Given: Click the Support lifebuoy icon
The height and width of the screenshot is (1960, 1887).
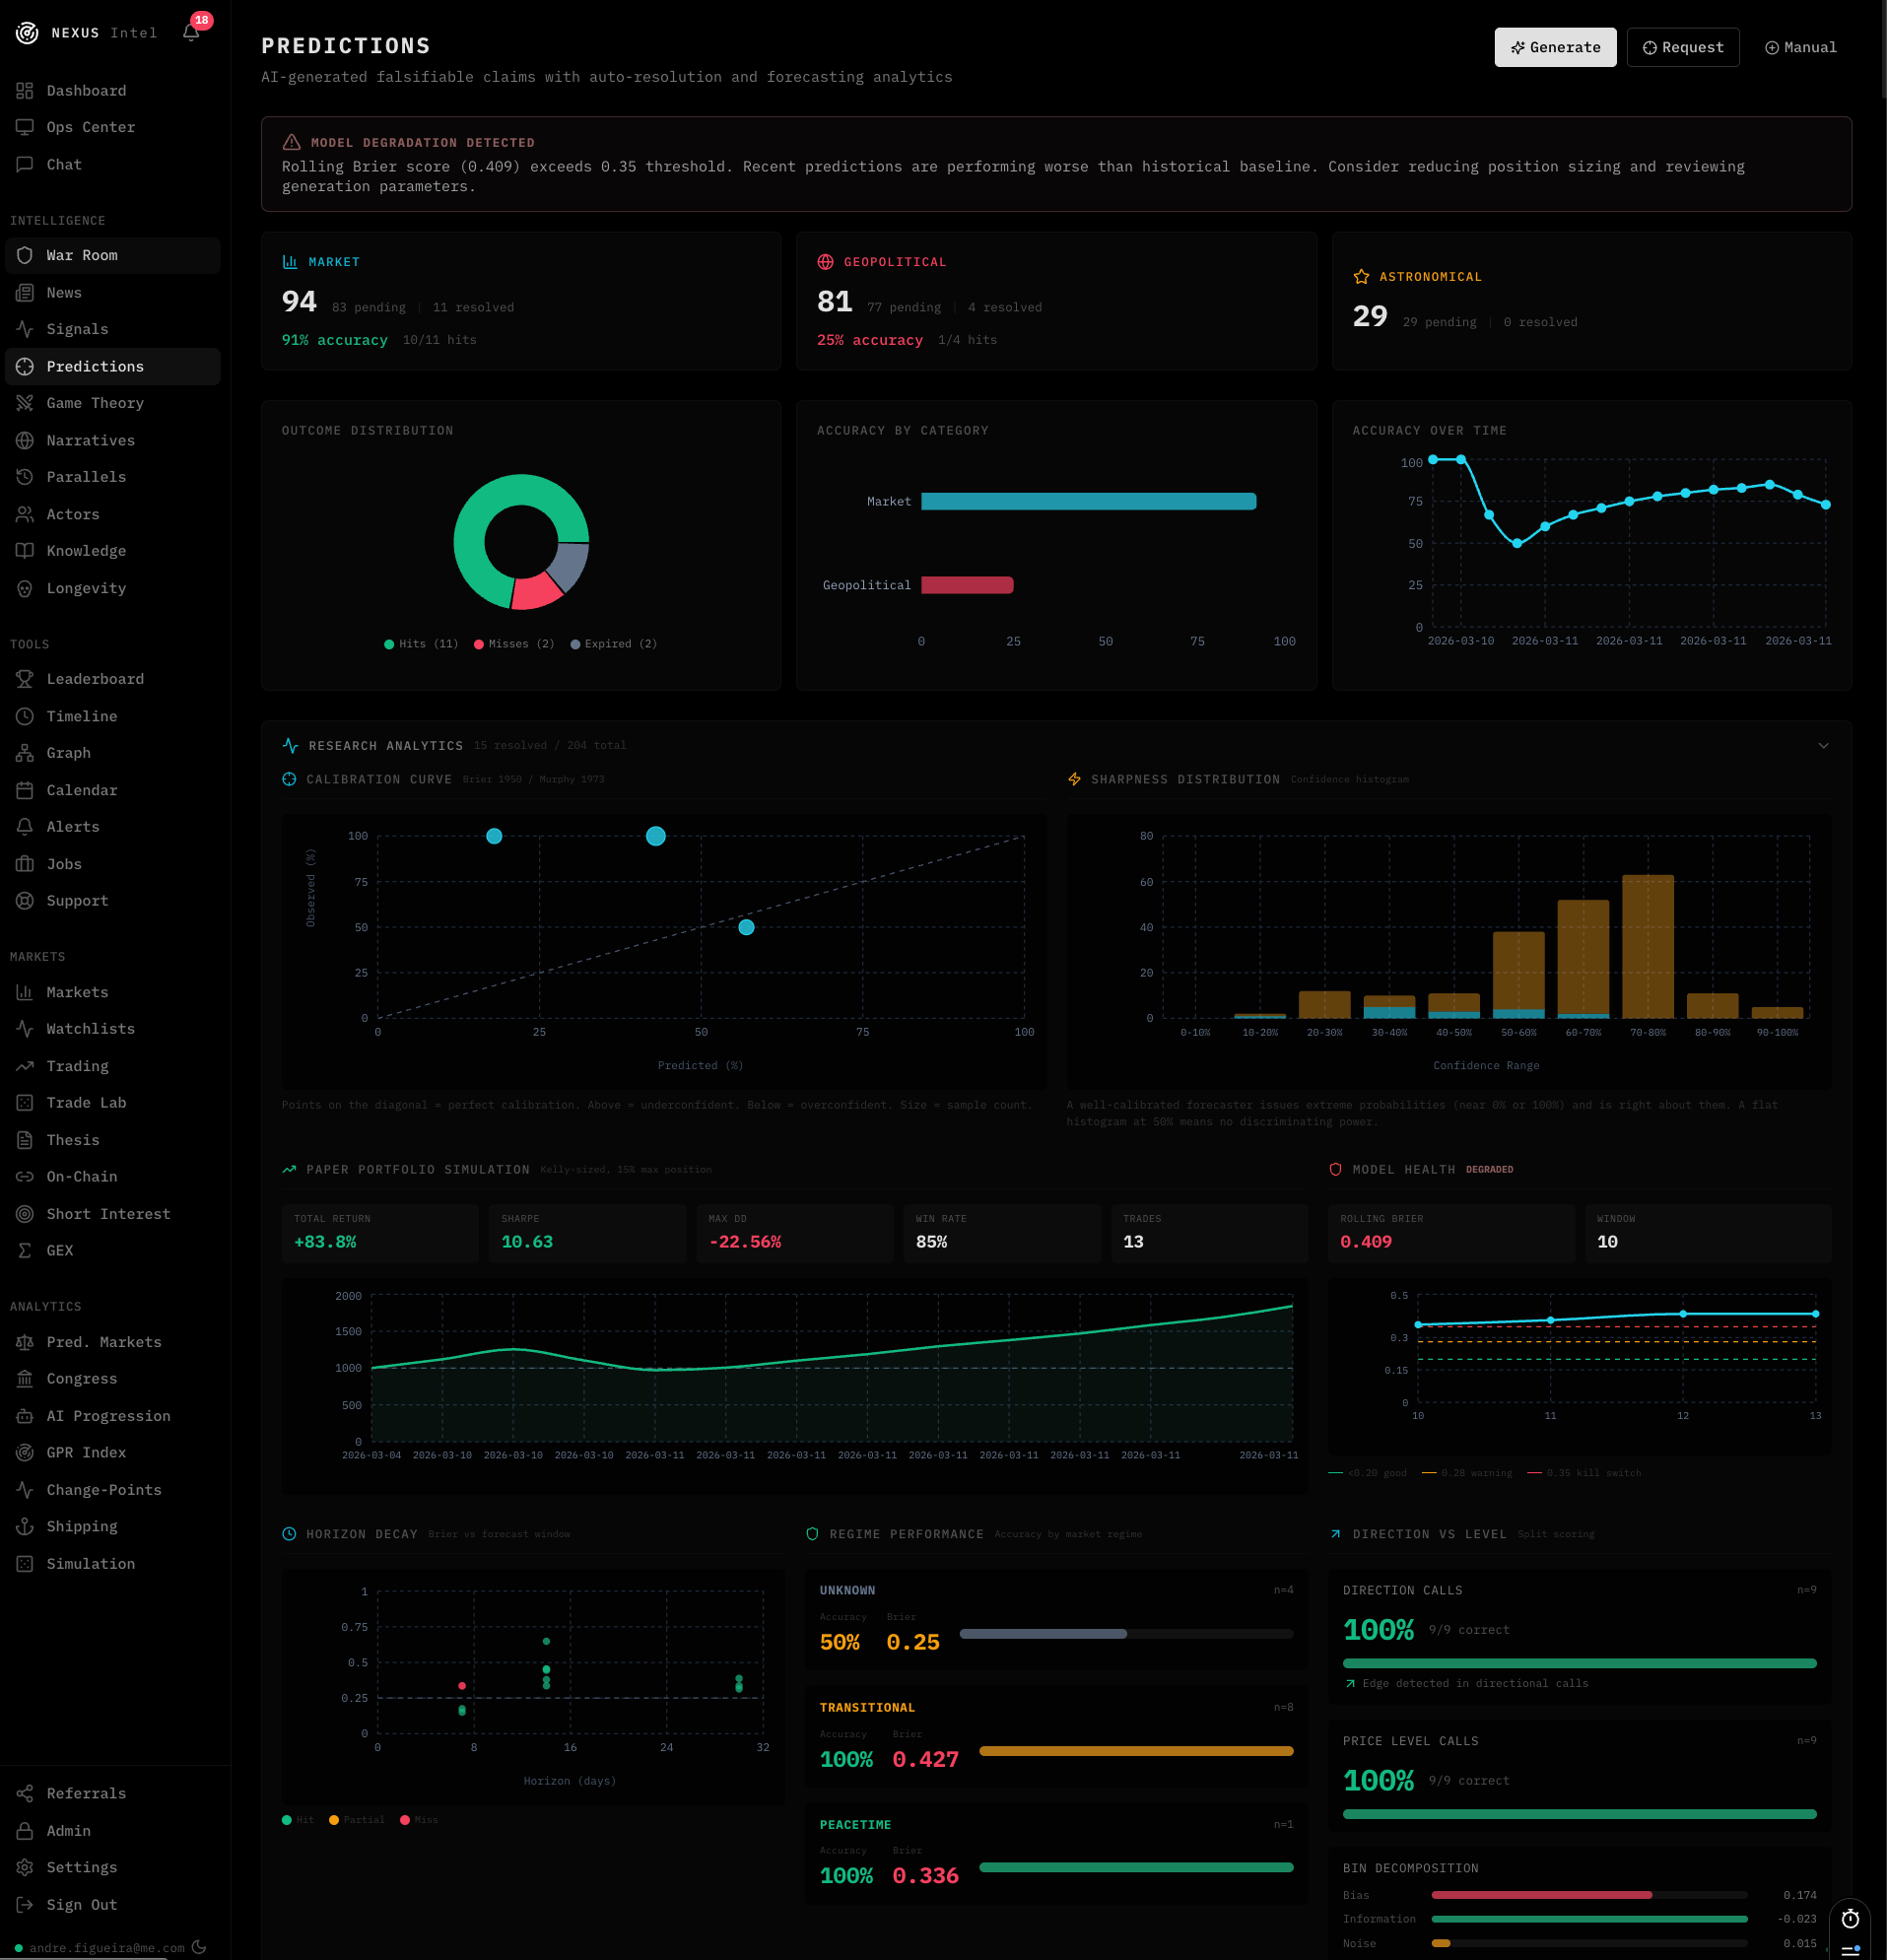Looking at the screenshot, I should pyautogui.click(x=25, y=900).
